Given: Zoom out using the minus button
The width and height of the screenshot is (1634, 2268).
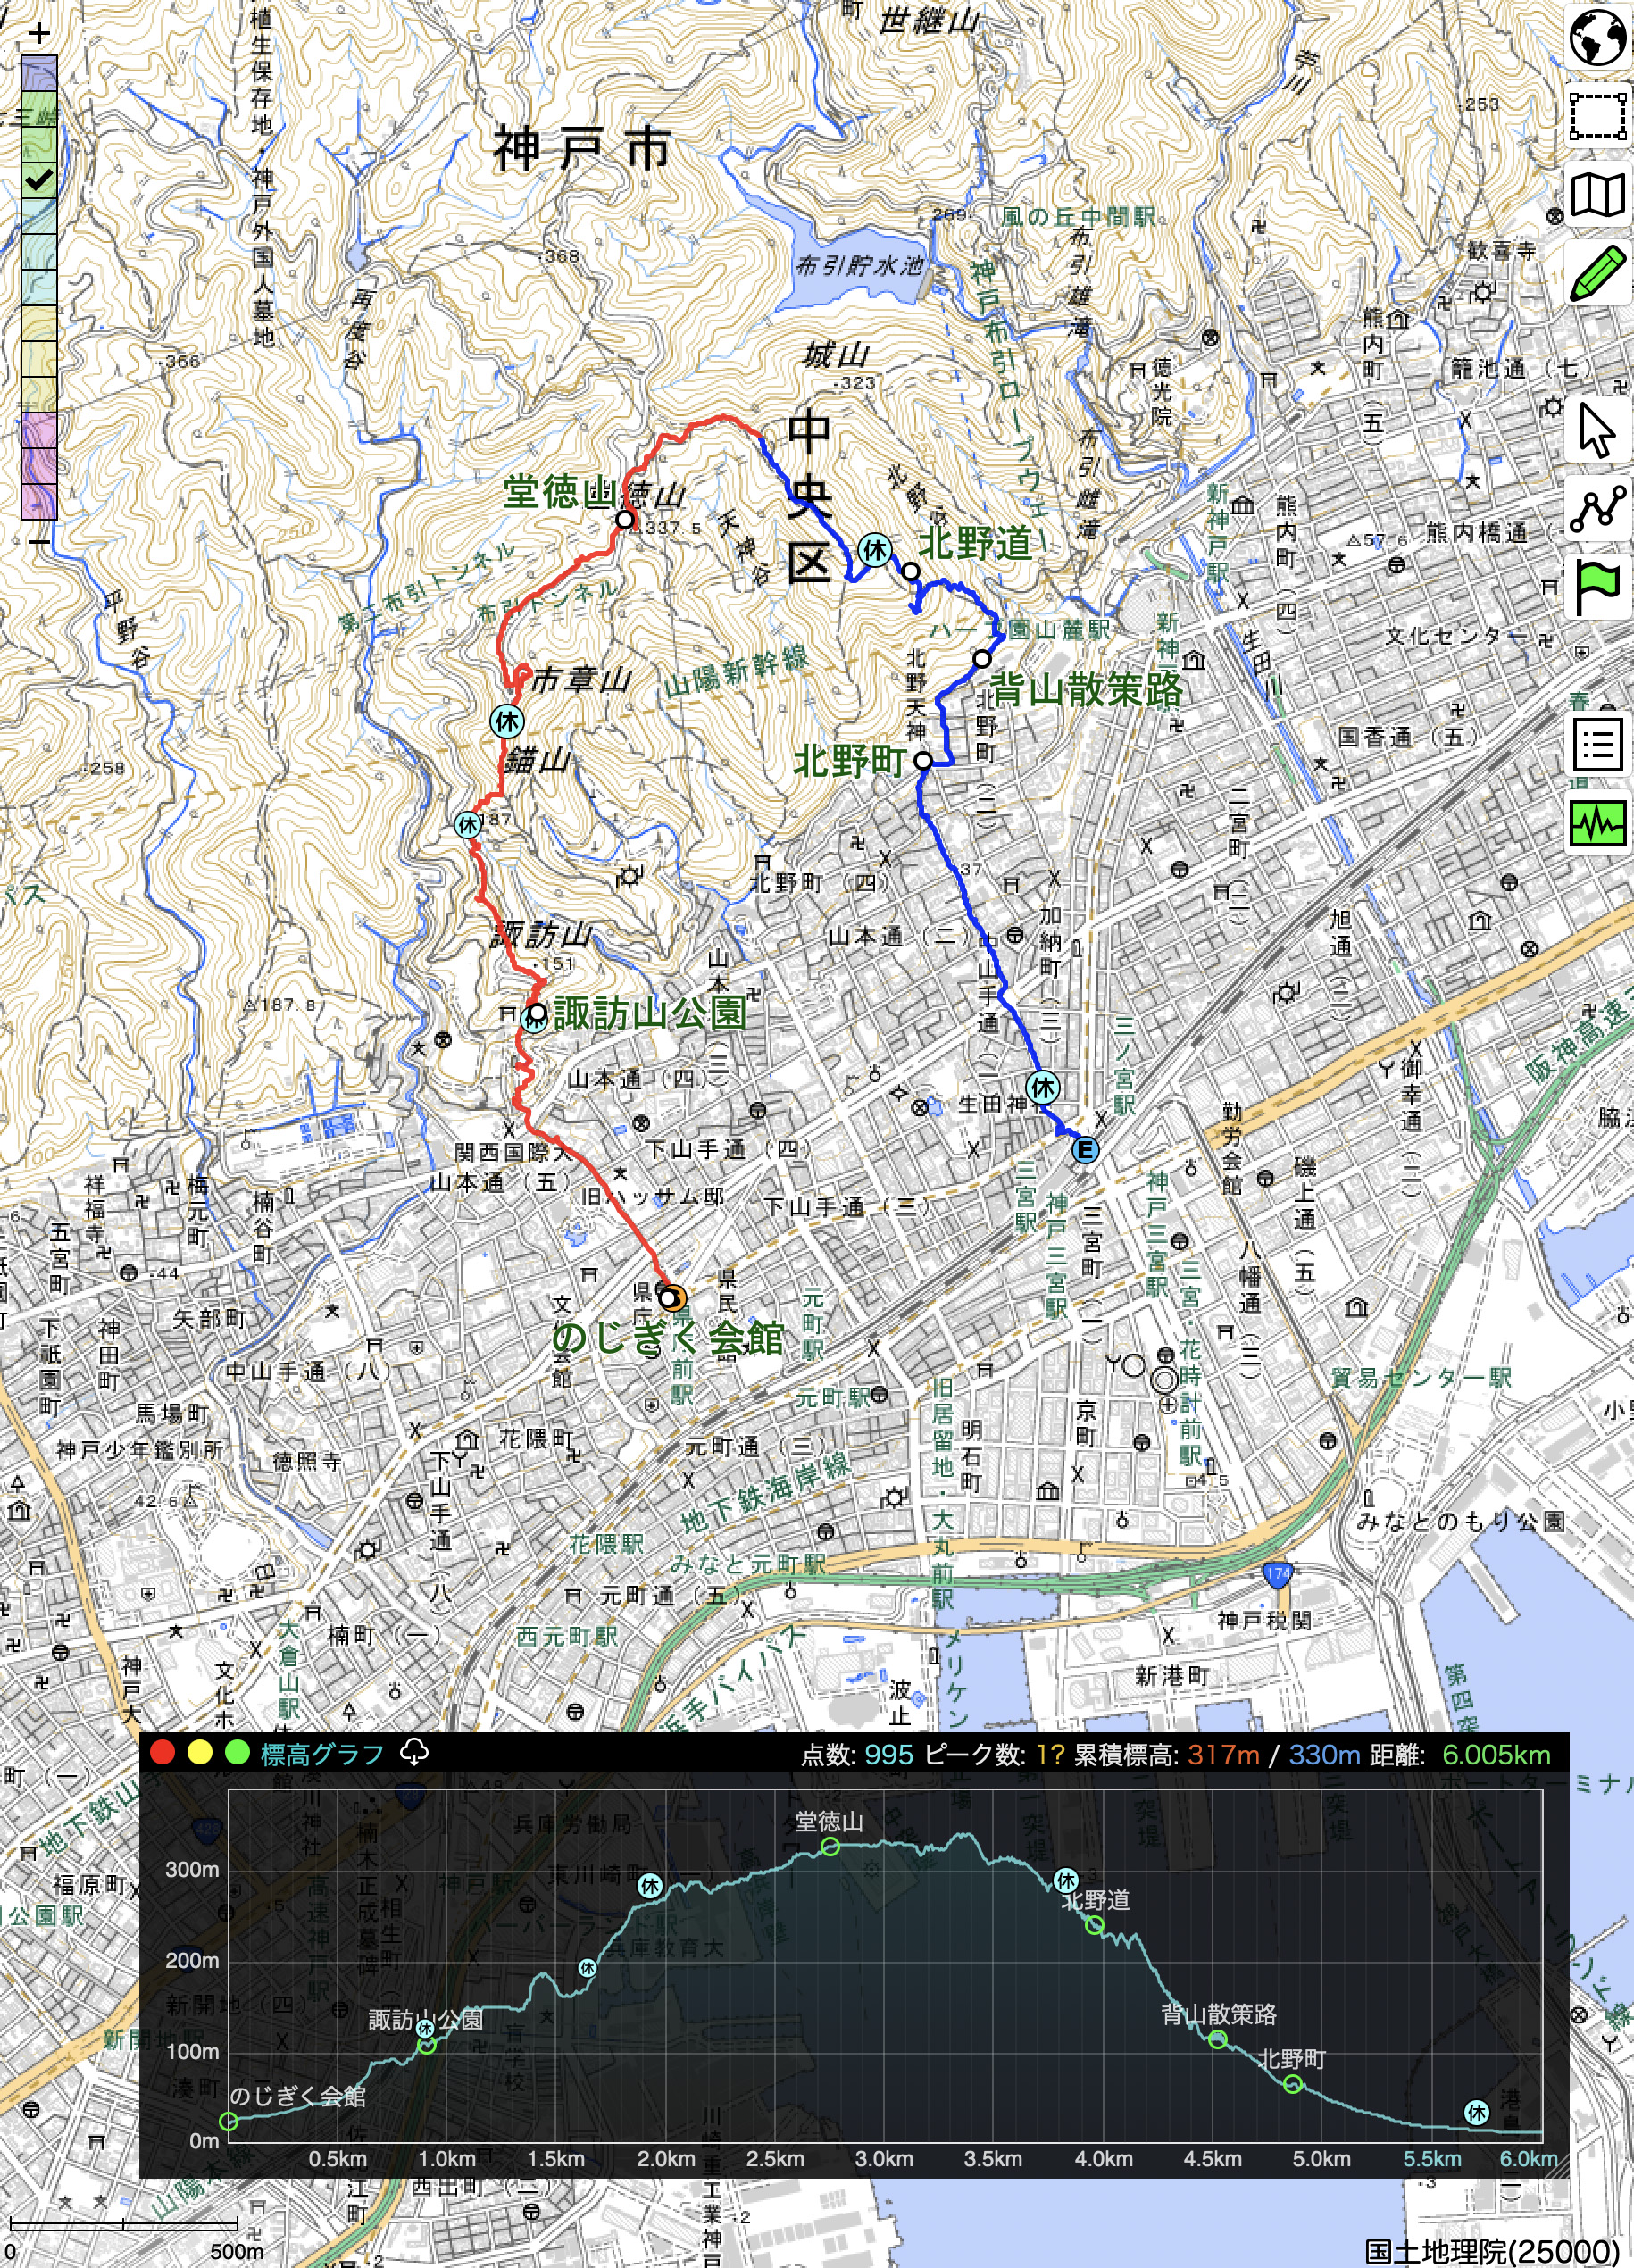Looking at the screenshot, I should coord(39,541).
